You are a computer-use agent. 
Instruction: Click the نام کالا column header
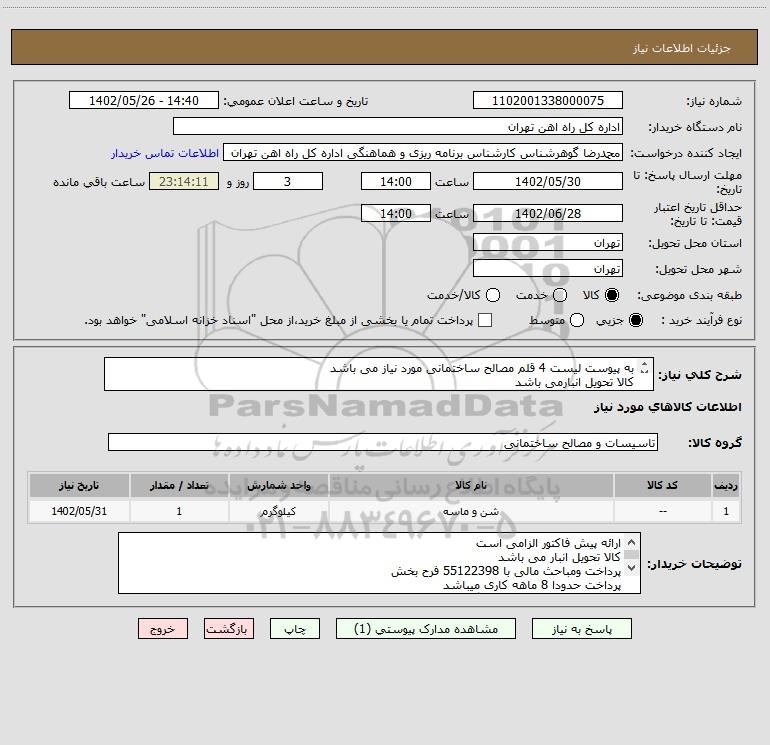[470, 485]
